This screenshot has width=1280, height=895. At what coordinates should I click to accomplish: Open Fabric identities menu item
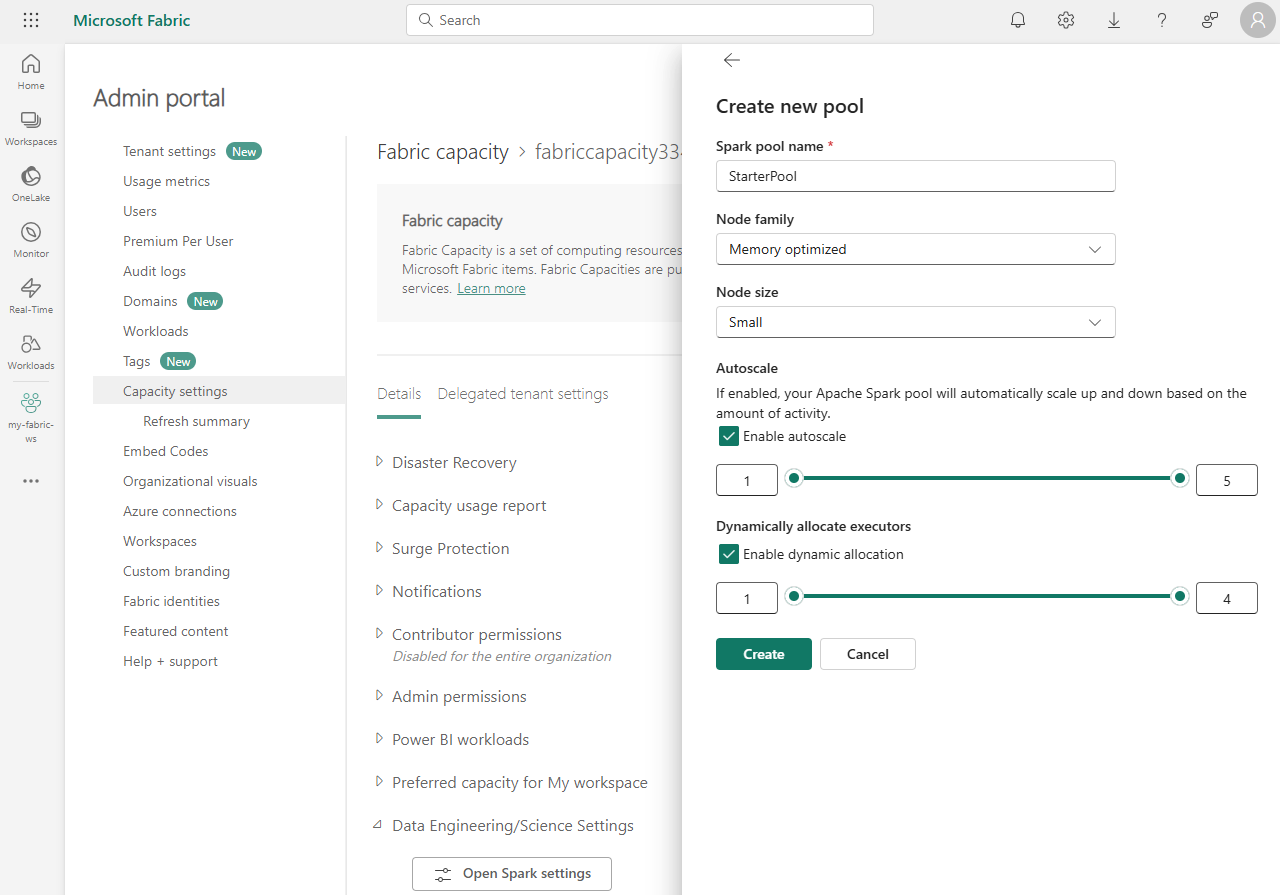(171, 601)
